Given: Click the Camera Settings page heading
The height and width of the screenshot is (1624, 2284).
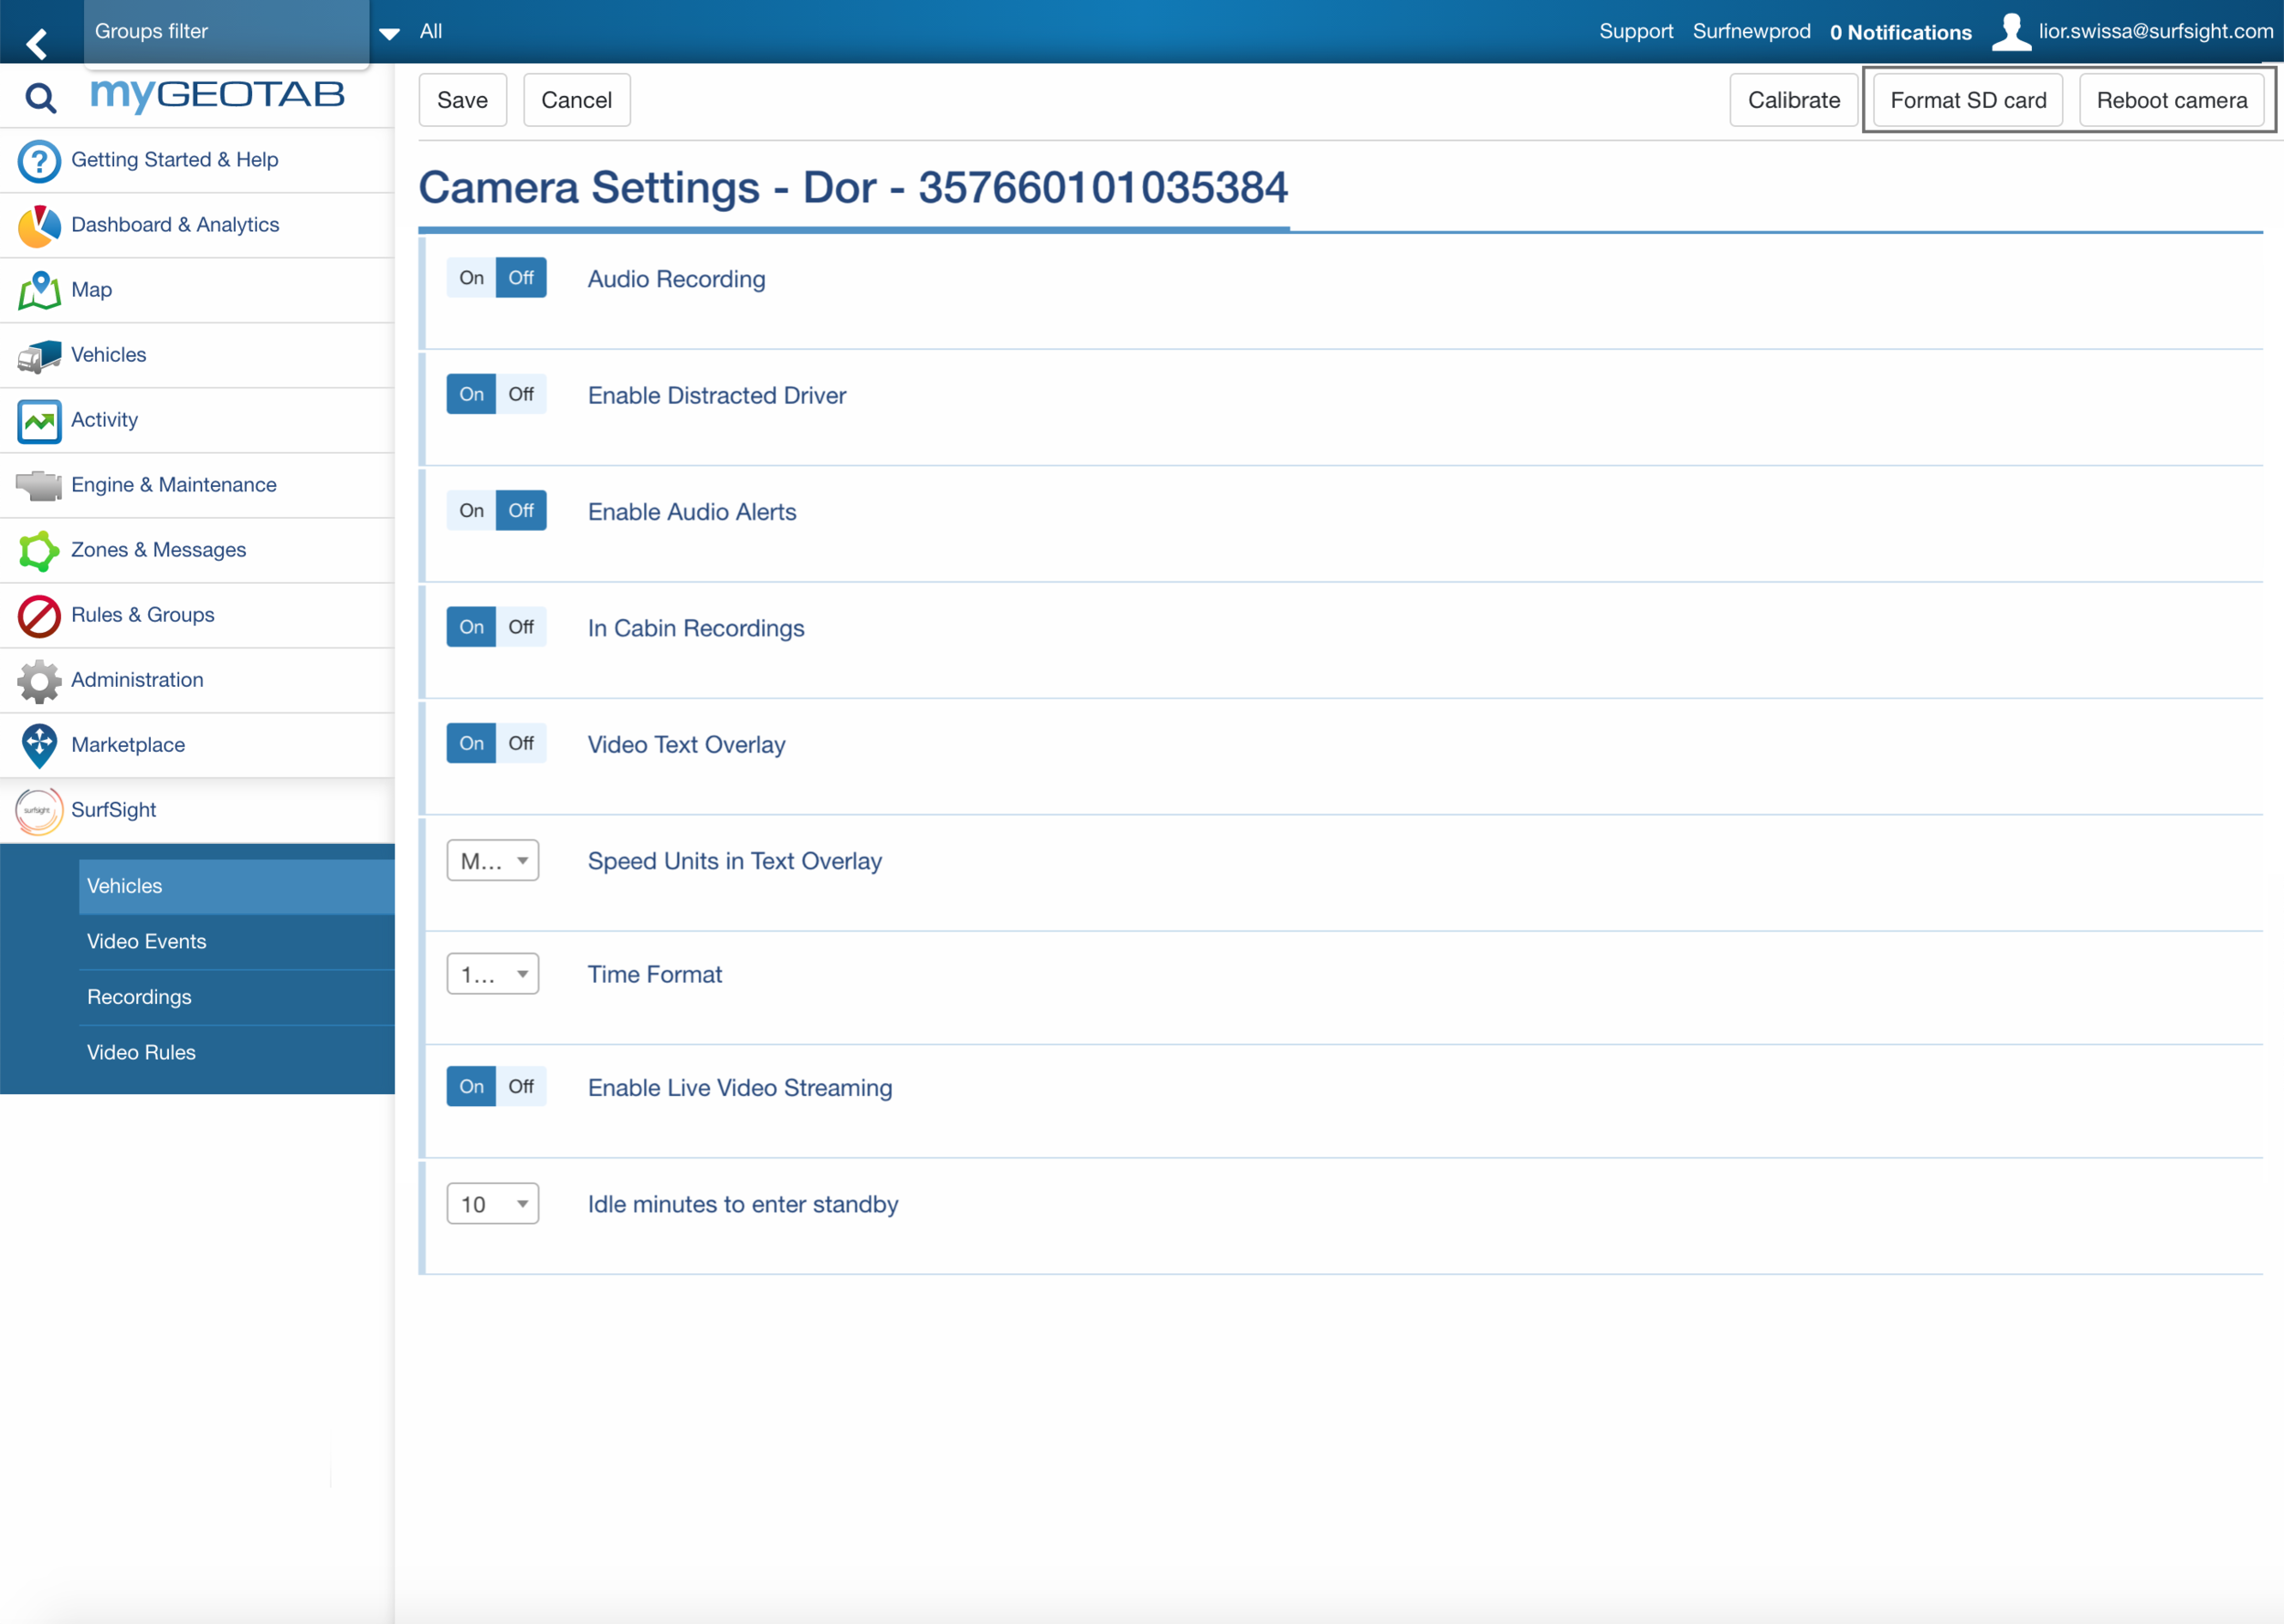Looking at the screenshot, I should pos(853,188).
